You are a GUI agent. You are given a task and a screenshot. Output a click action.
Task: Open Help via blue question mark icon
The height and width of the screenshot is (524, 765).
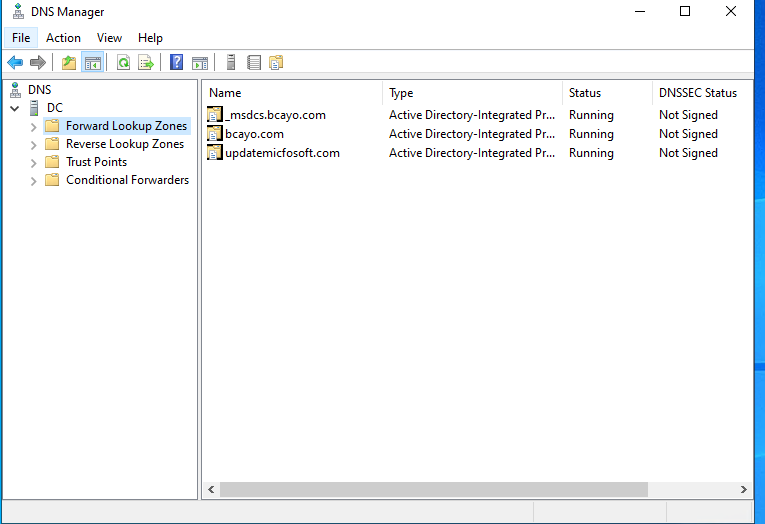pos(176,63)
